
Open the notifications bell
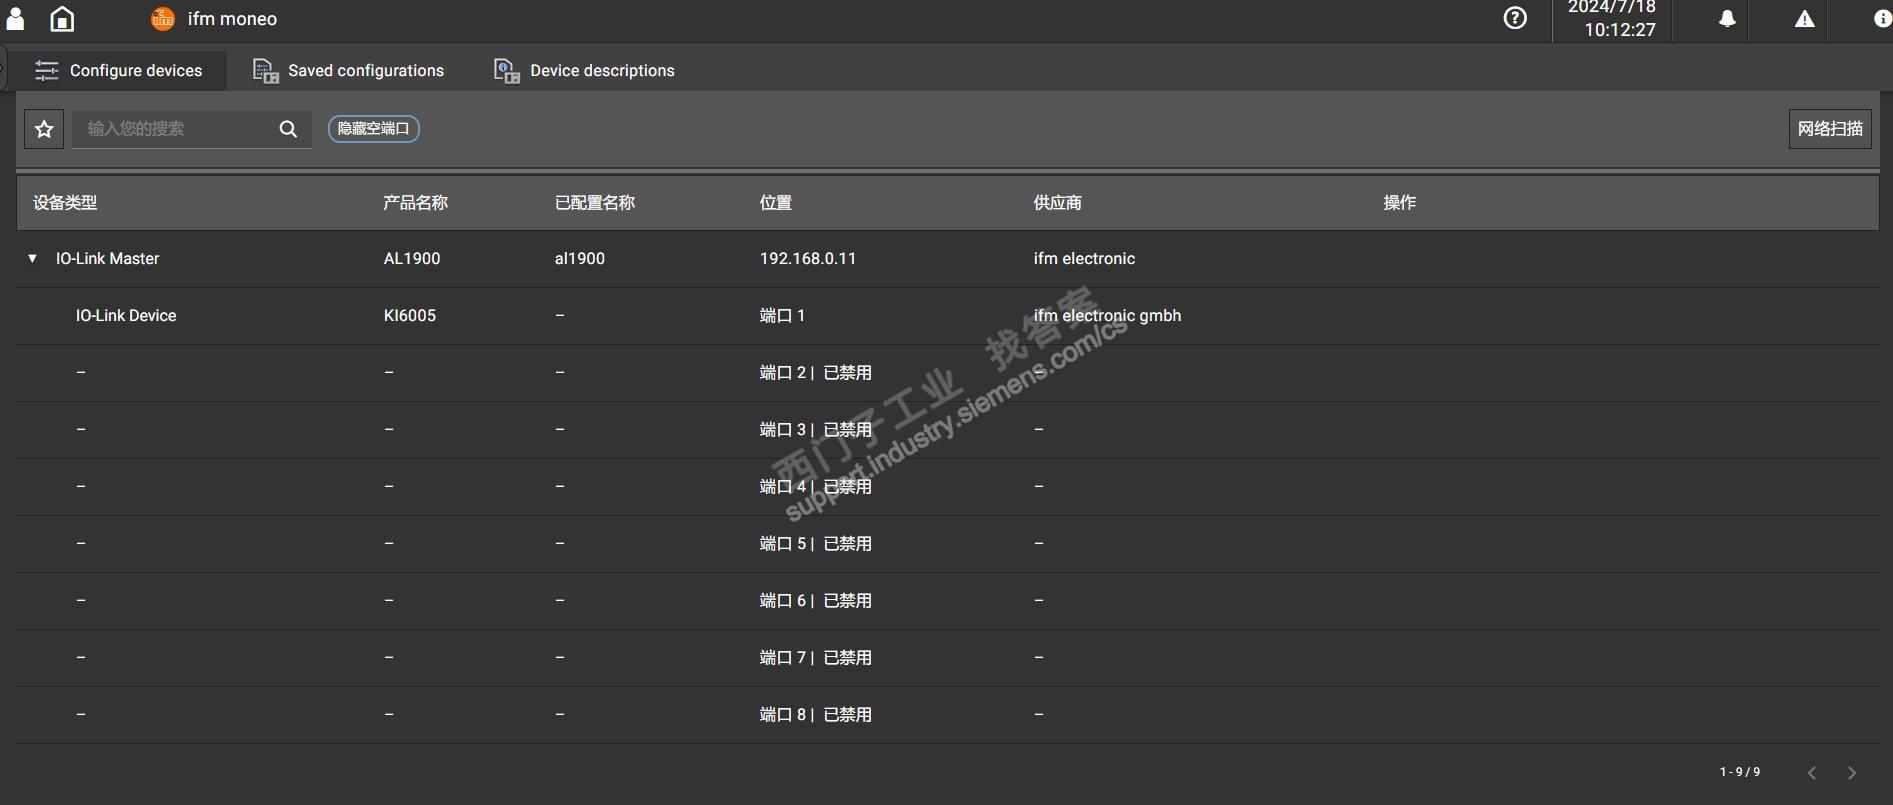(x=1727, y=18)
